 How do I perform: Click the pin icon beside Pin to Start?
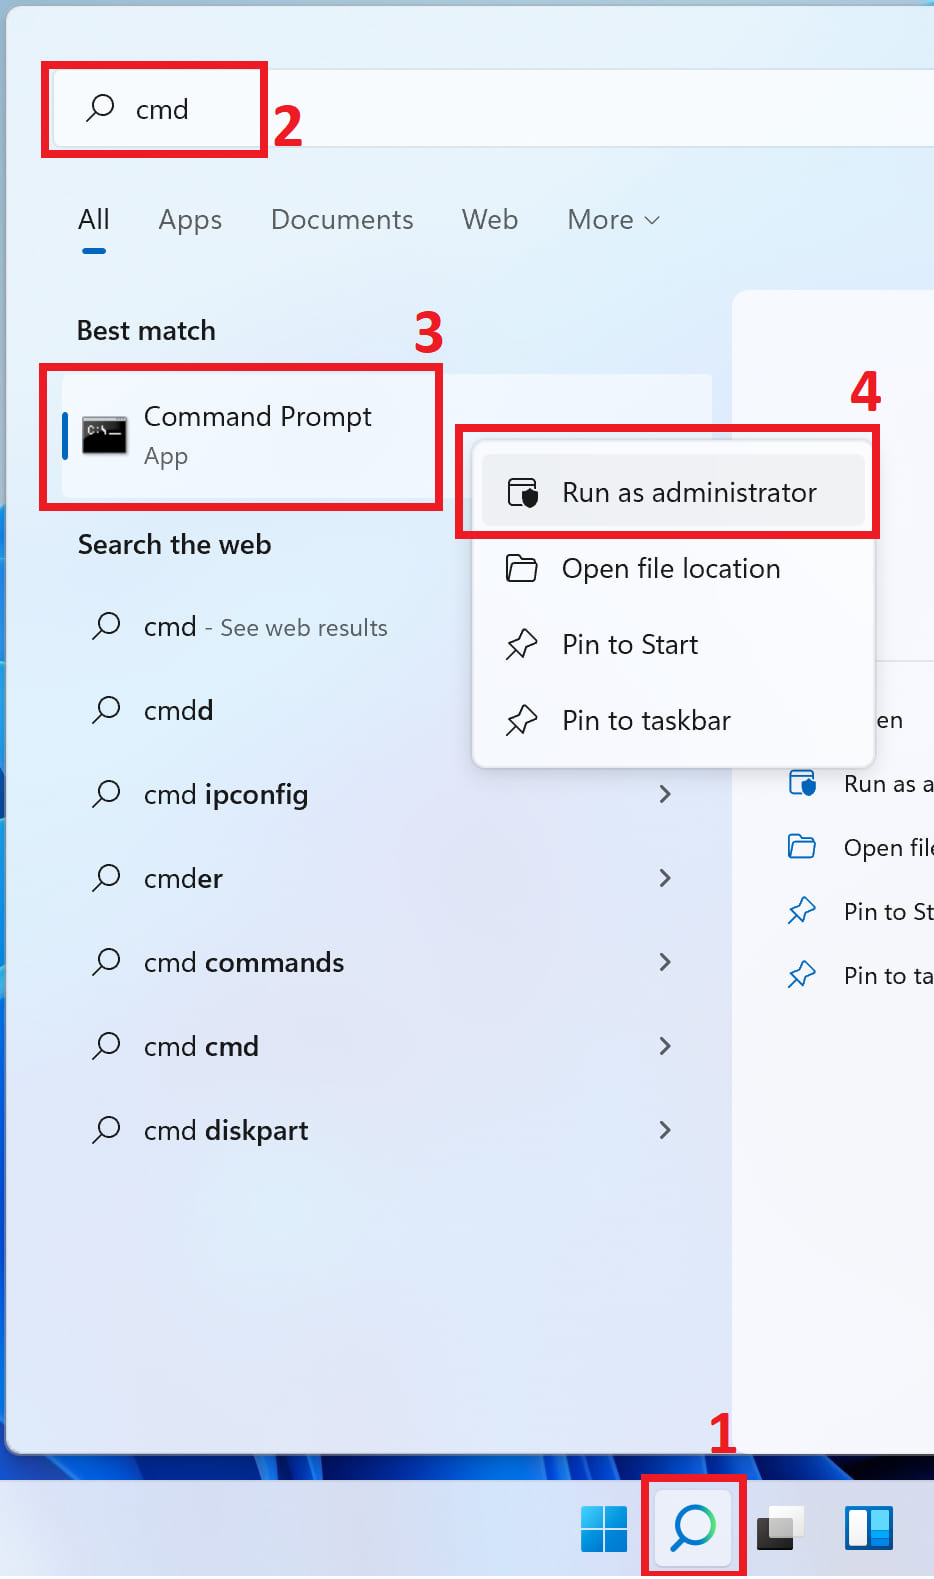(522, 645)
